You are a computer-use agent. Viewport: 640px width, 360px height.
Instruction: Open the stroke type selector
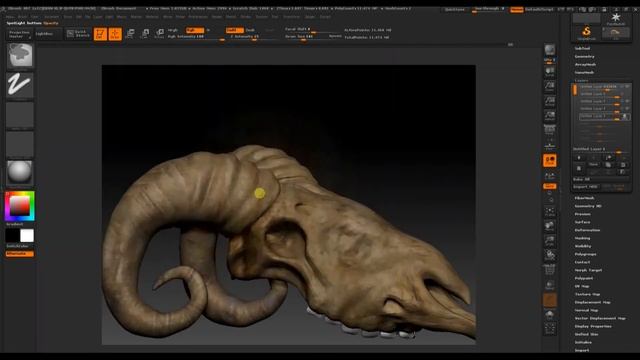20,85
